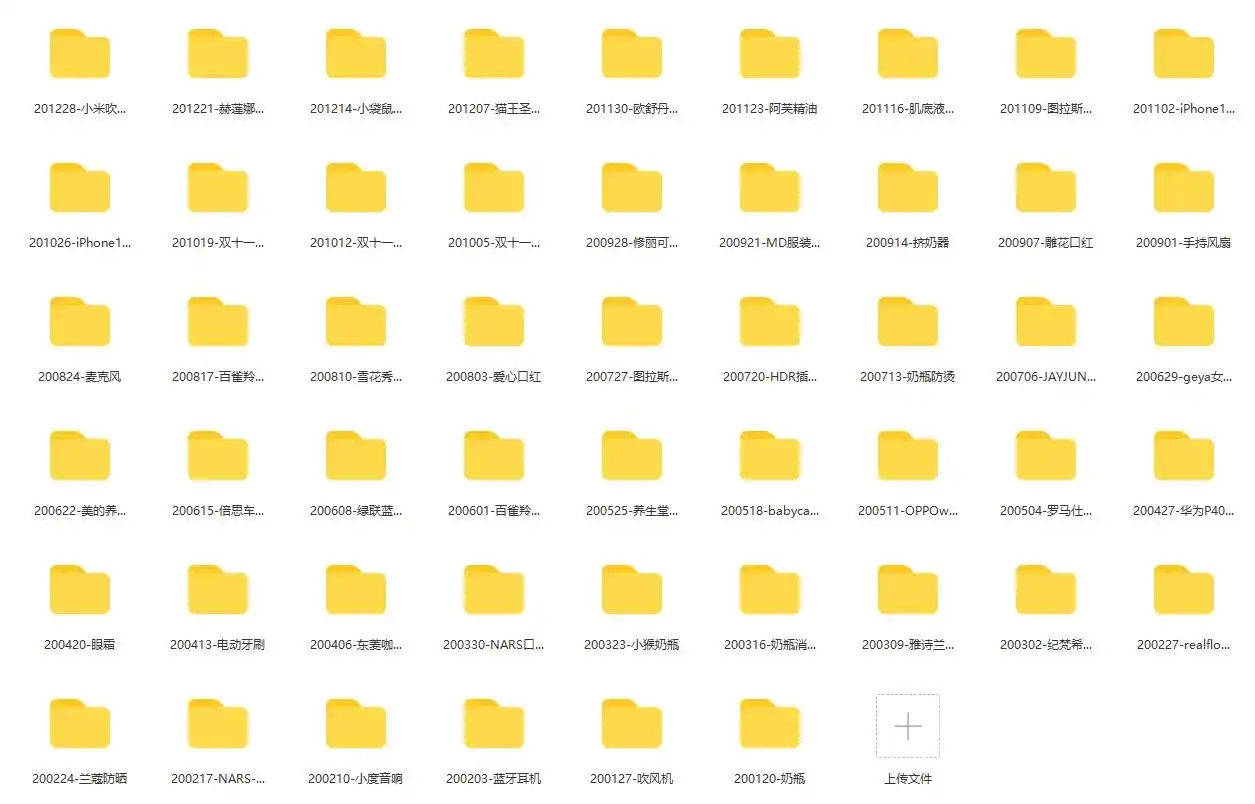Screen dimensions: 1255x804
Task: Click the 上传文件 label text
Action: pyautogui.click(x=907, y=778)
